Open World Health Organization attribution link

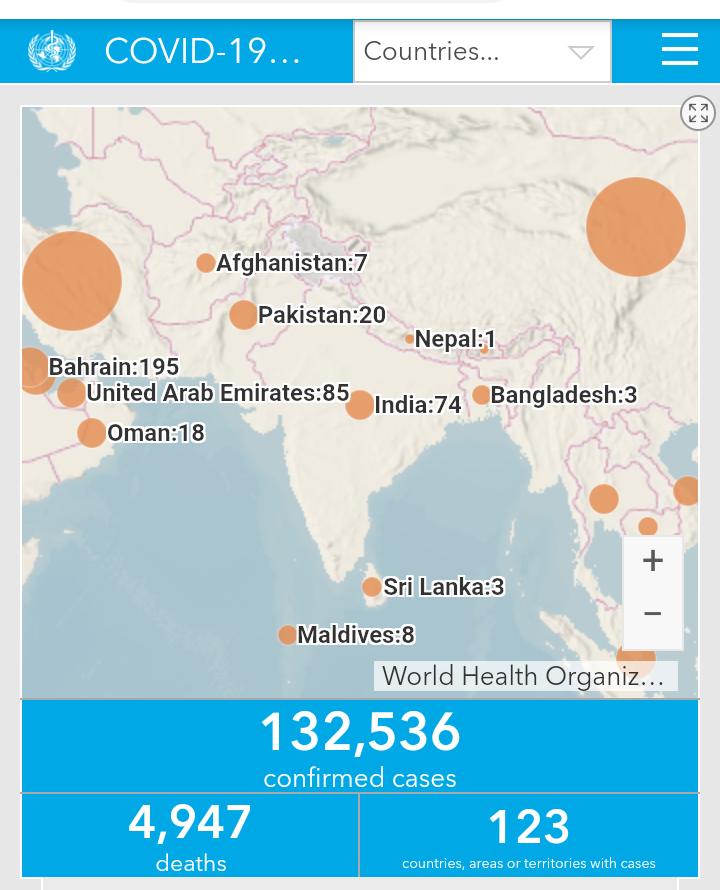526,676
